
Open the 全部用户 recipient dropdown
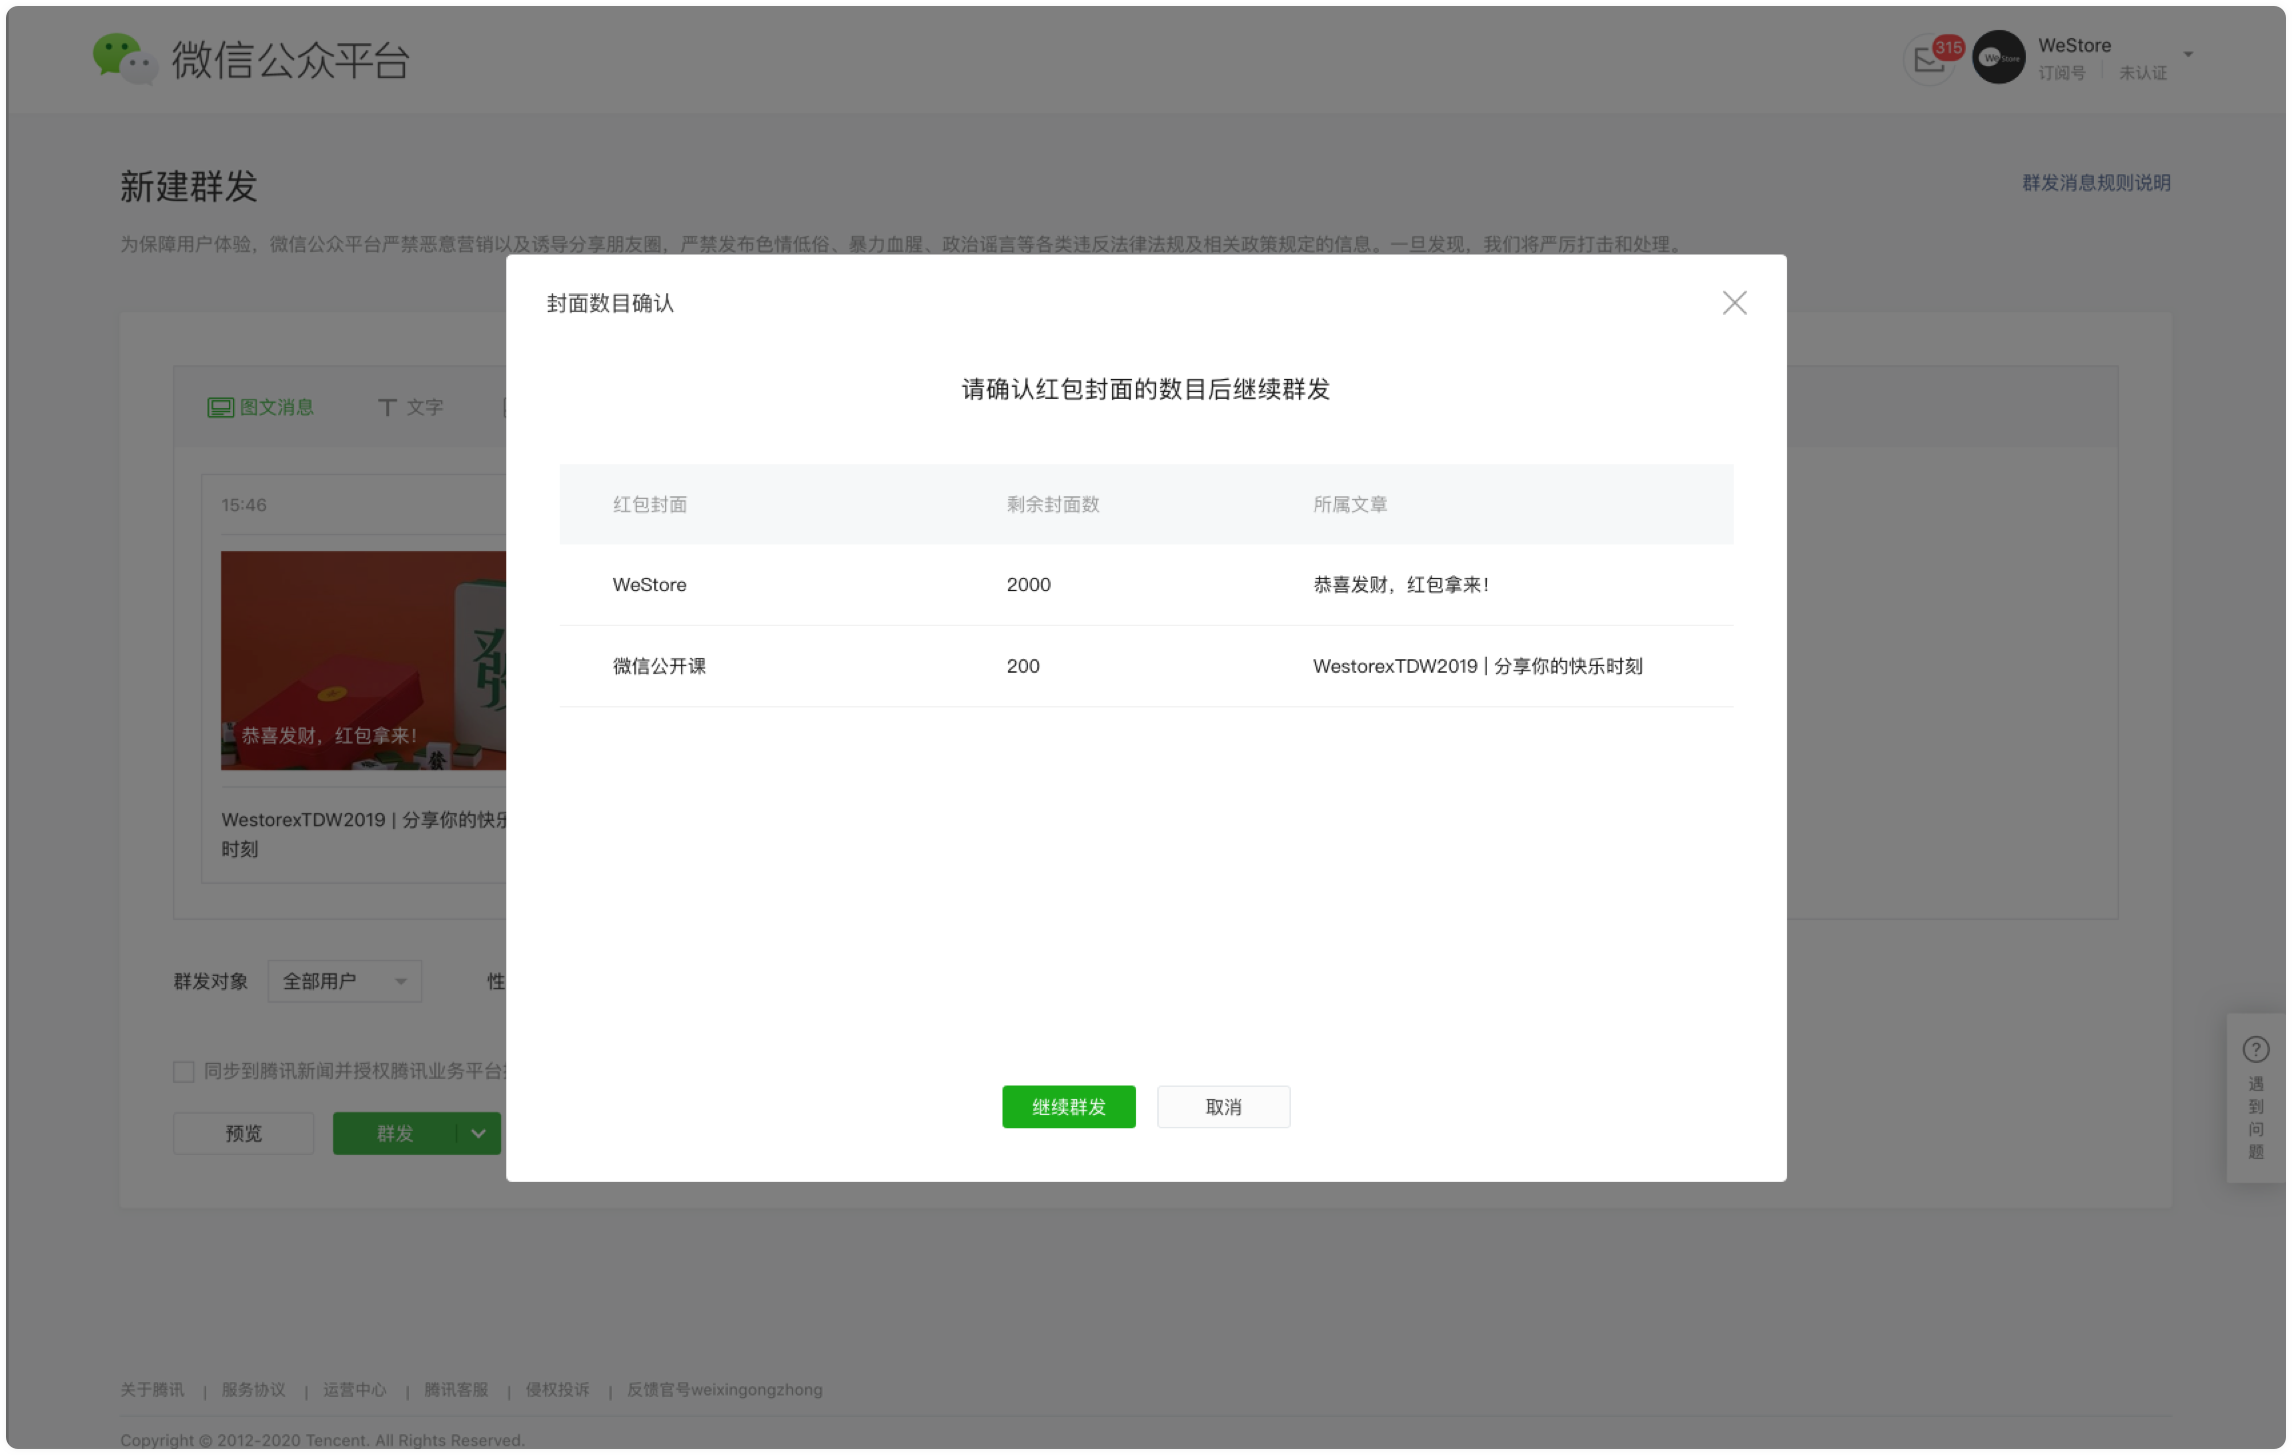(344, 981)
